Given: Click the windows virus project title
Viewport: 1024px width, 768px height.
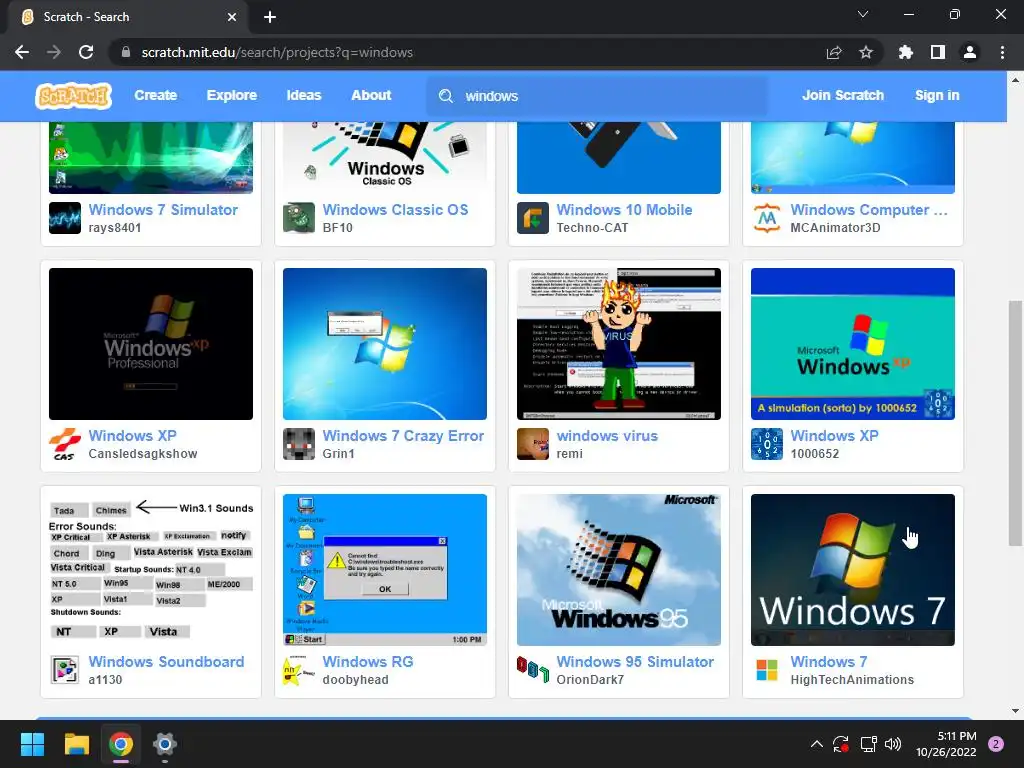Looking at the screenshot, I should point(607,436).
